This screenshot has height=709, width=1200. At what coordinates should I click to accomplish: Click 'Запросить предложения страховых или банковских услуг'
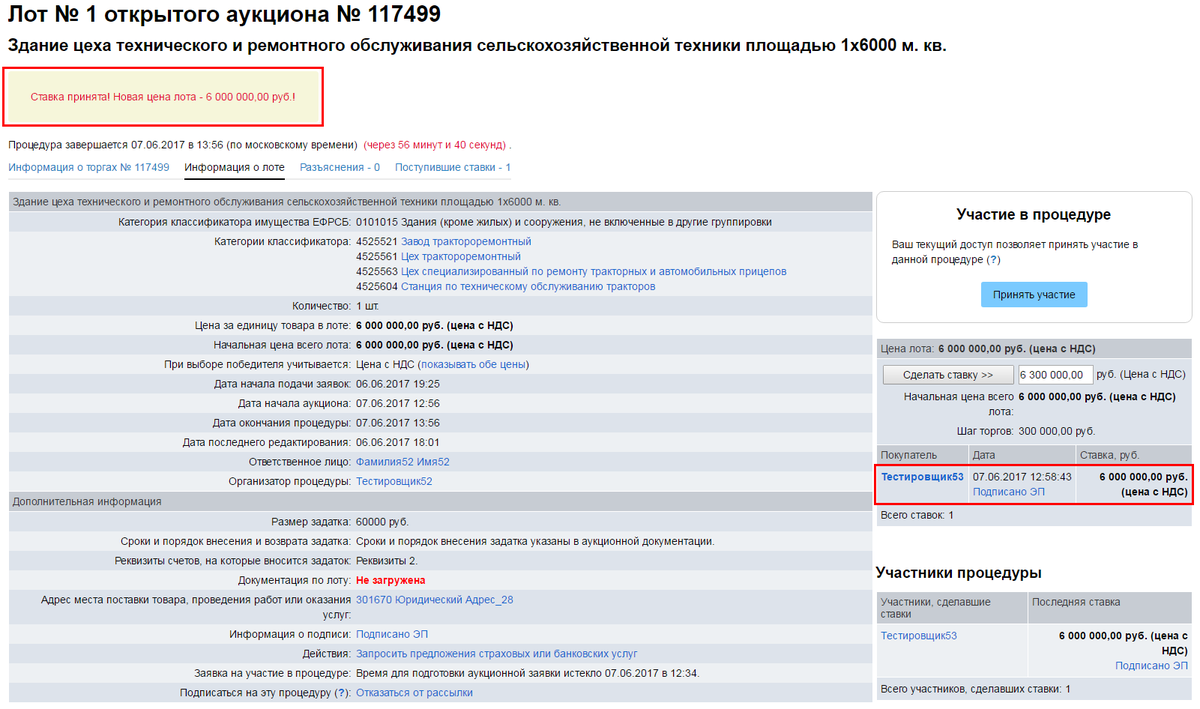point(497,654)
